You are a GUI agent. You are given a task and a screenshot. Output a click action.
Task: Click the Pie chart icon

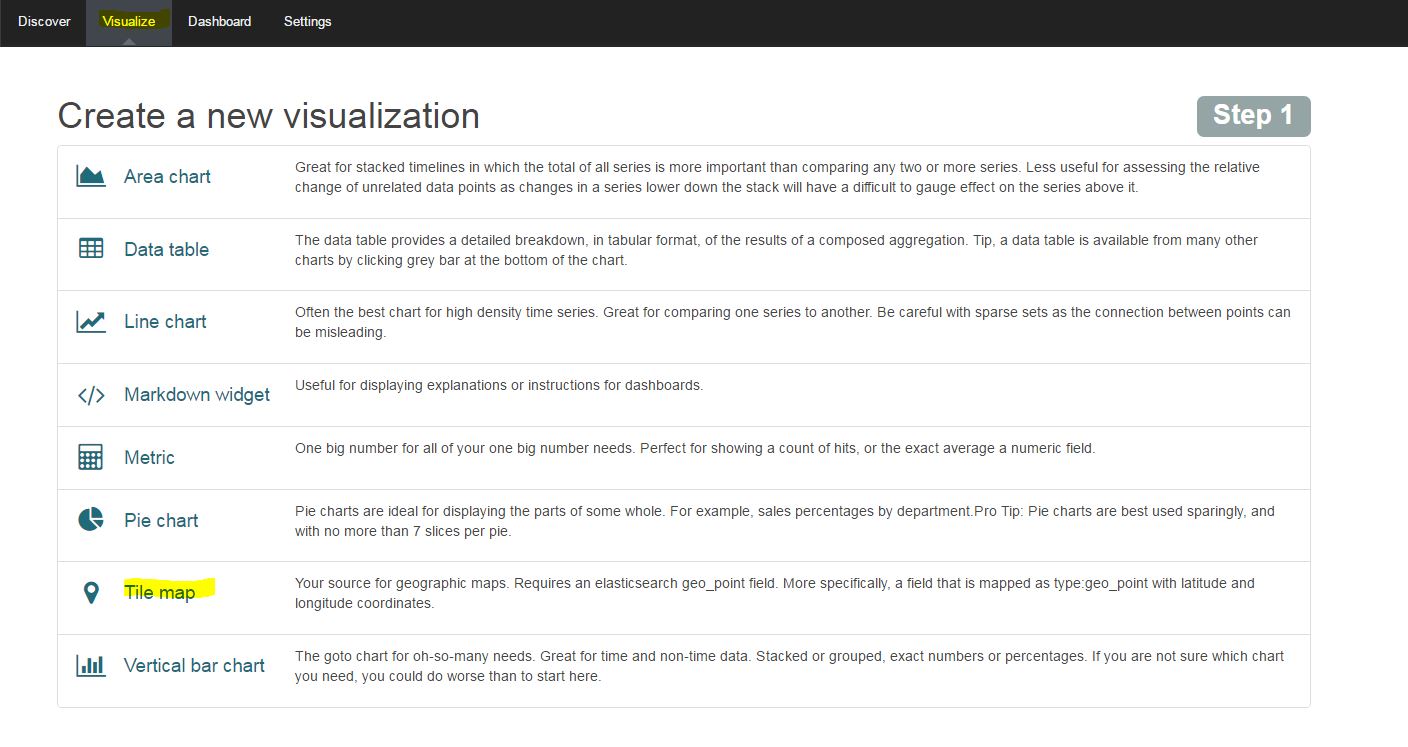tap(91, 520)
